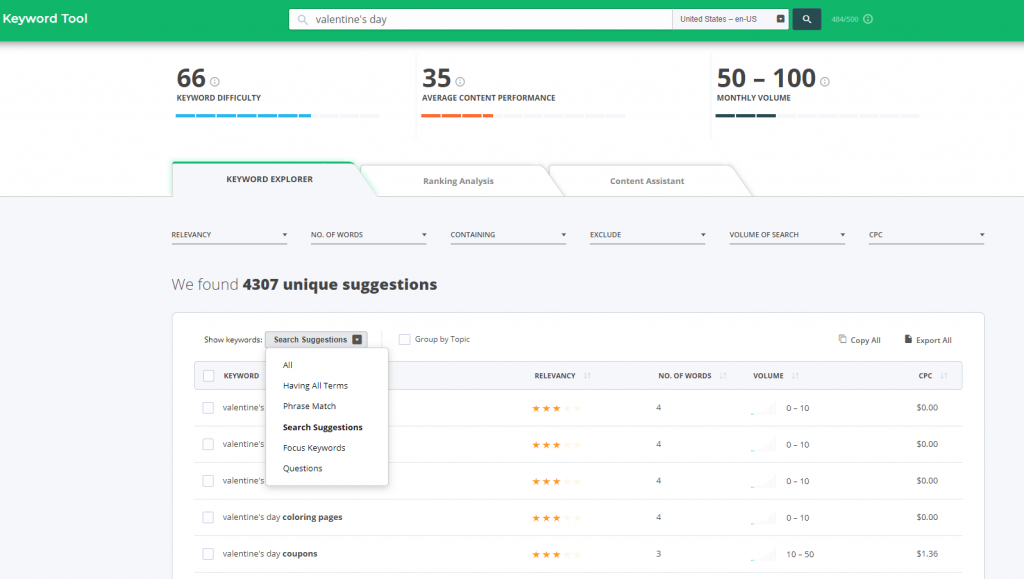
Task: Click info icon next to Keyword Difficulty score
Action: (215, 82)
